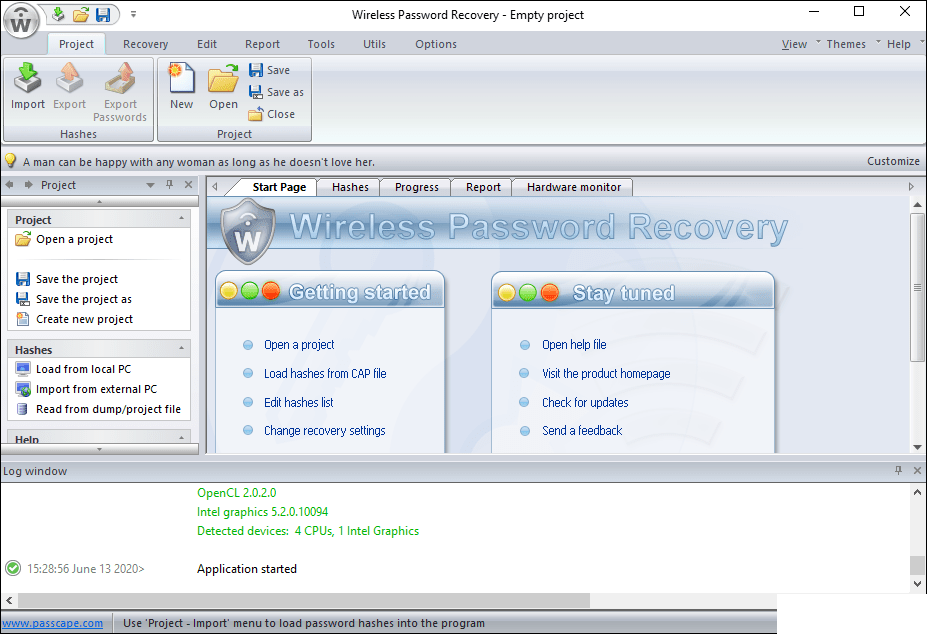Click Read from dump/project file

tap(98, 409)
